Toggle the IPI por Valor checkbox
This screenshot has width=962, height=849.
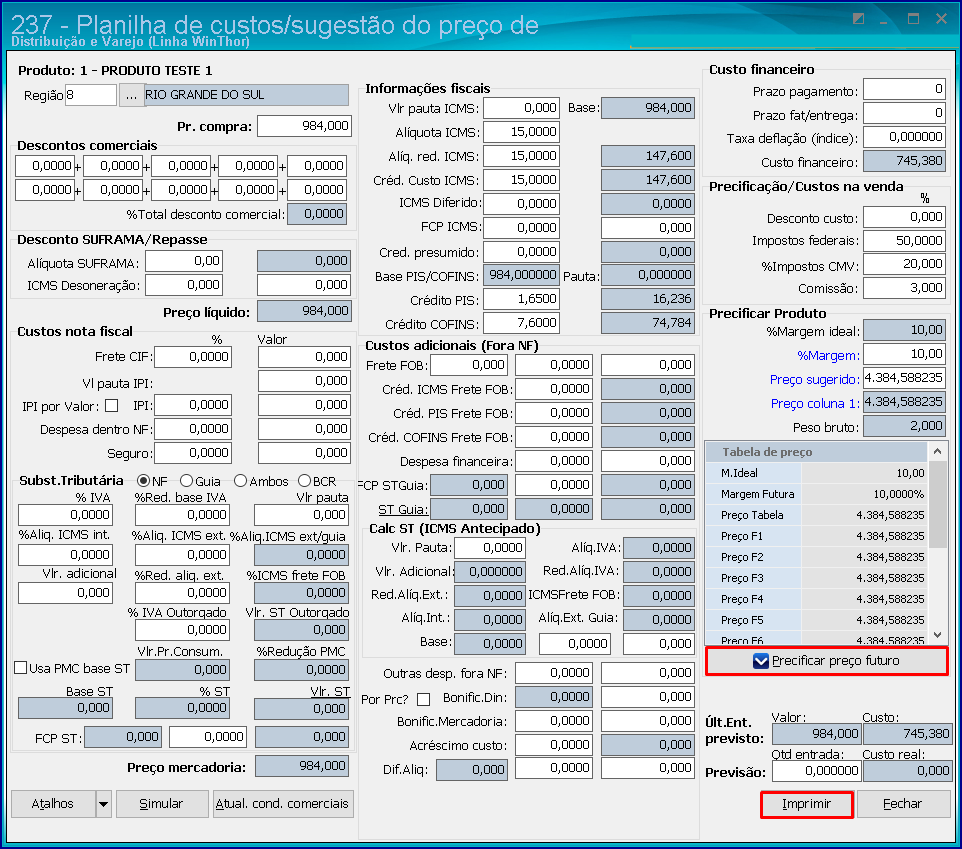click(112, 405)
